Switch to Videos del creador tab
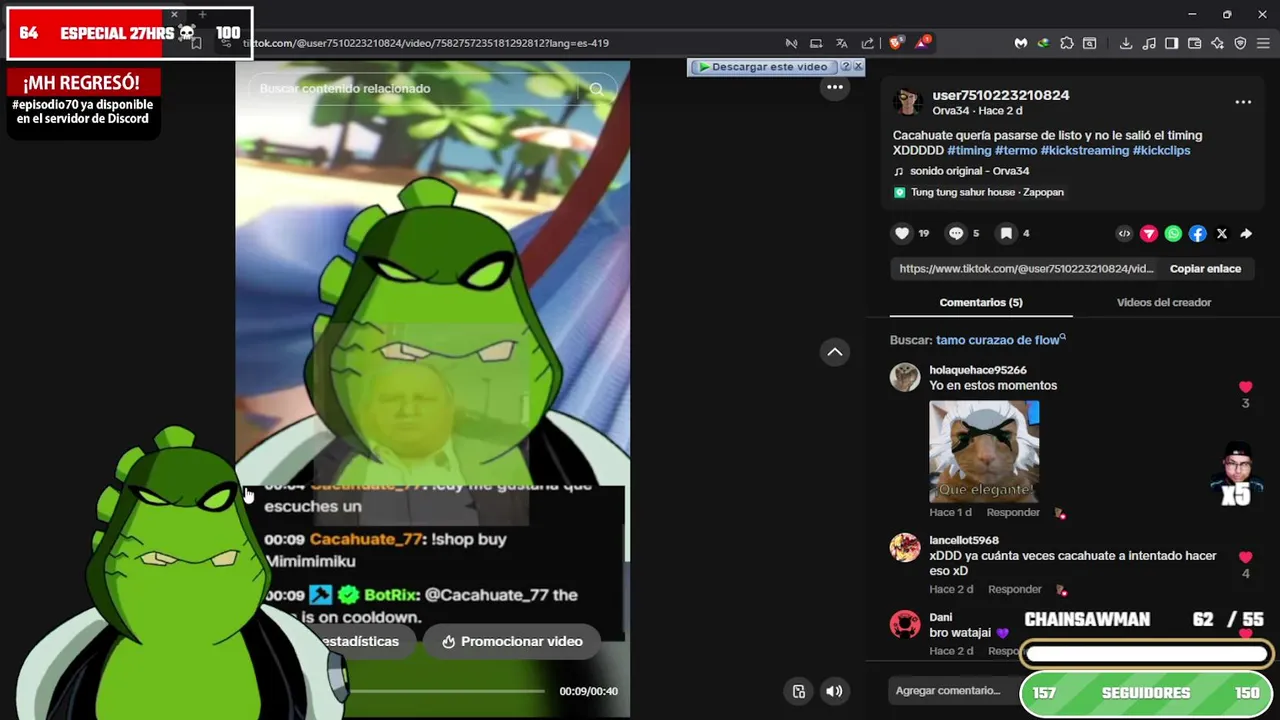The height and width of the screenshot is (720, 1280). (x=1164, y=302)
